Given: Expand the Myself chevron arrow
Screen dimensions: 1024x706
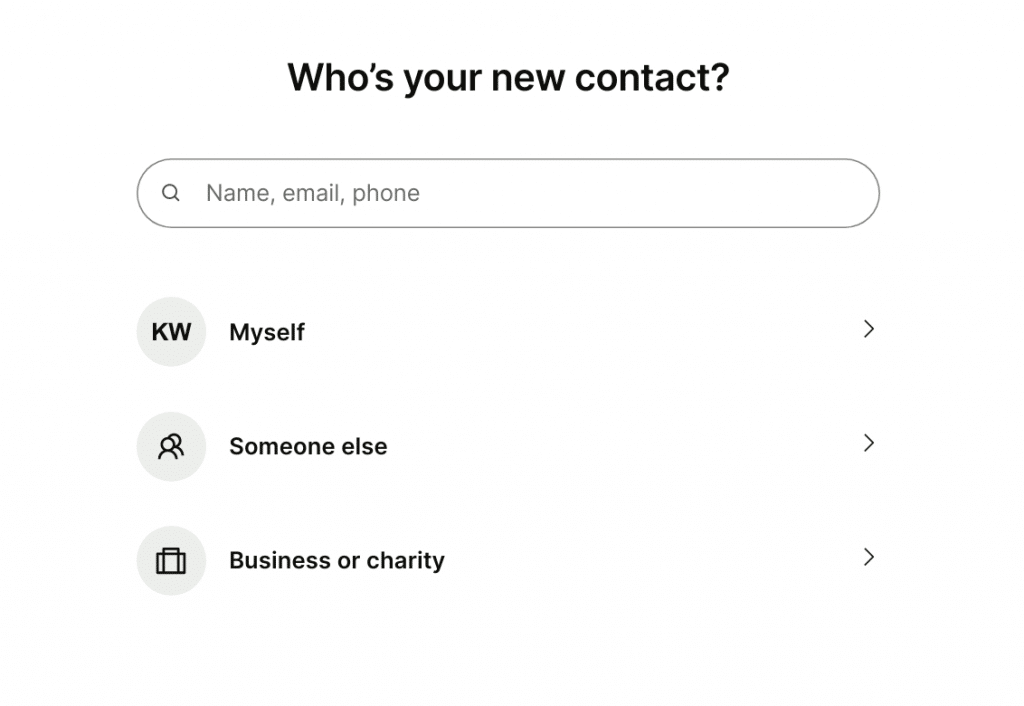Looking at the screenshot, I should click(869, 329).
